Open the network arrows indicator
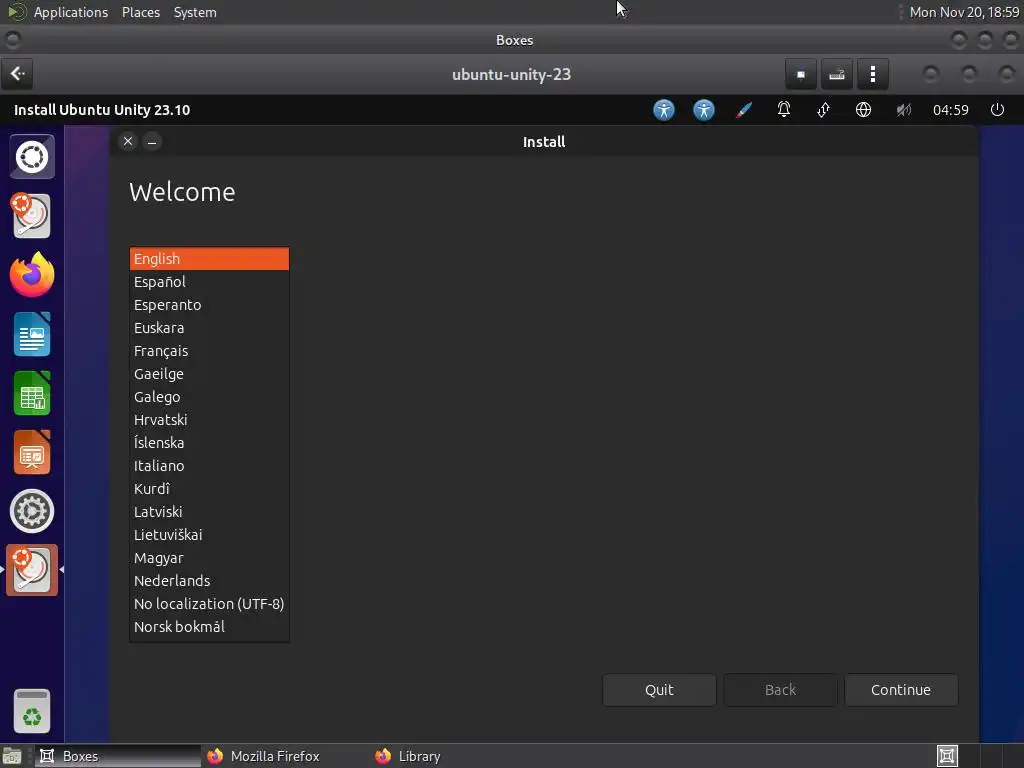Screen dimensions: 1024x768 click(x=824, y=110)
